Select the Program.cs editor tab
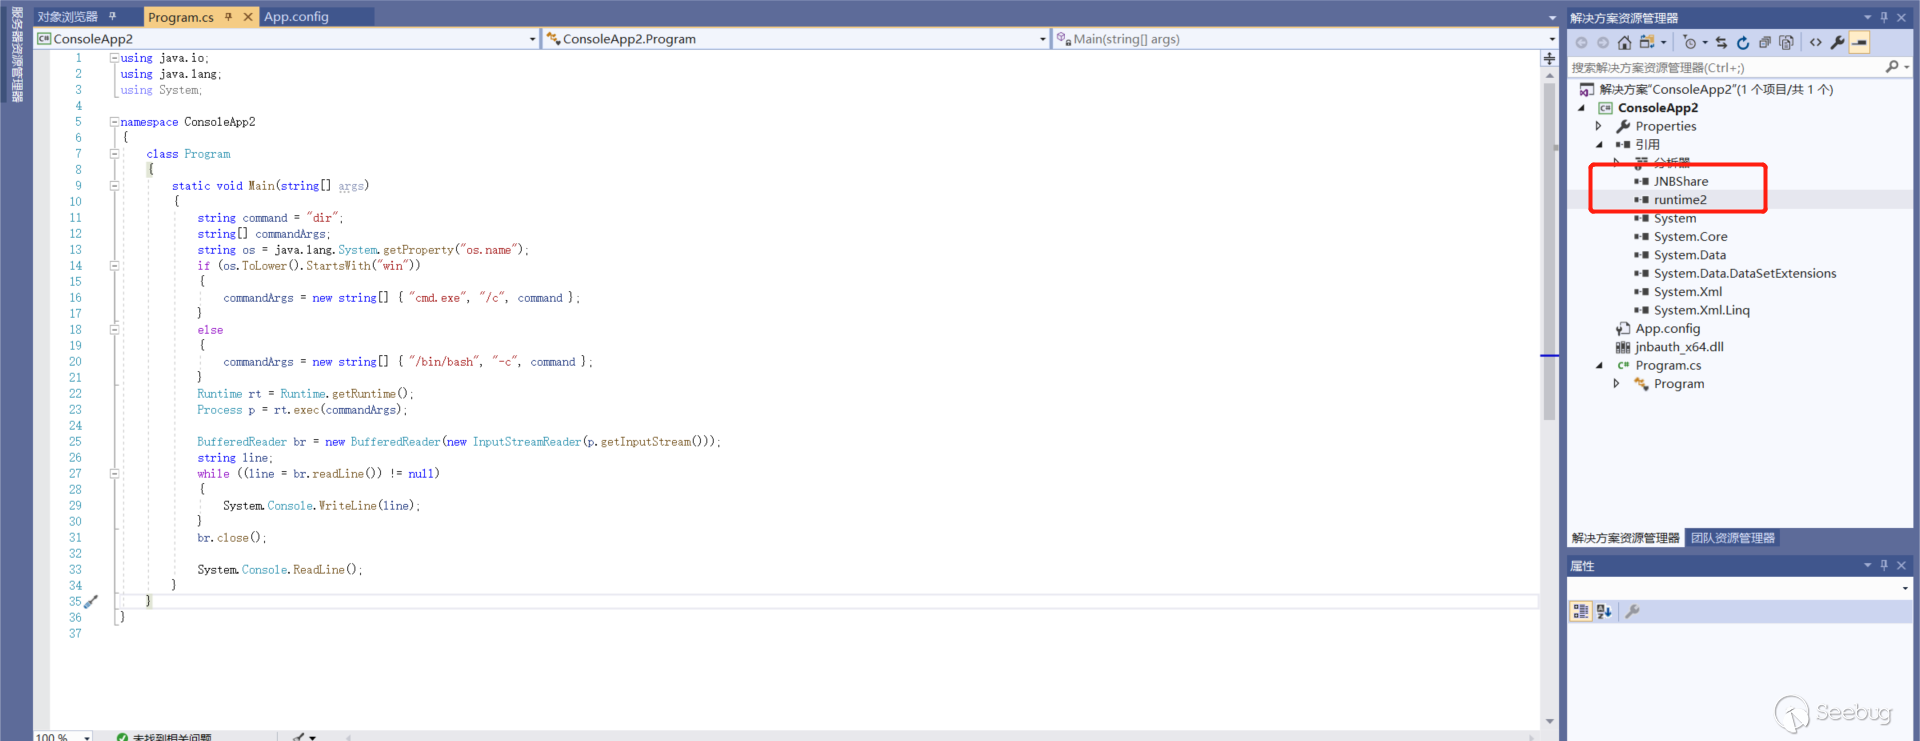Viewport: 1920px width, 741px height. [181, 17]
